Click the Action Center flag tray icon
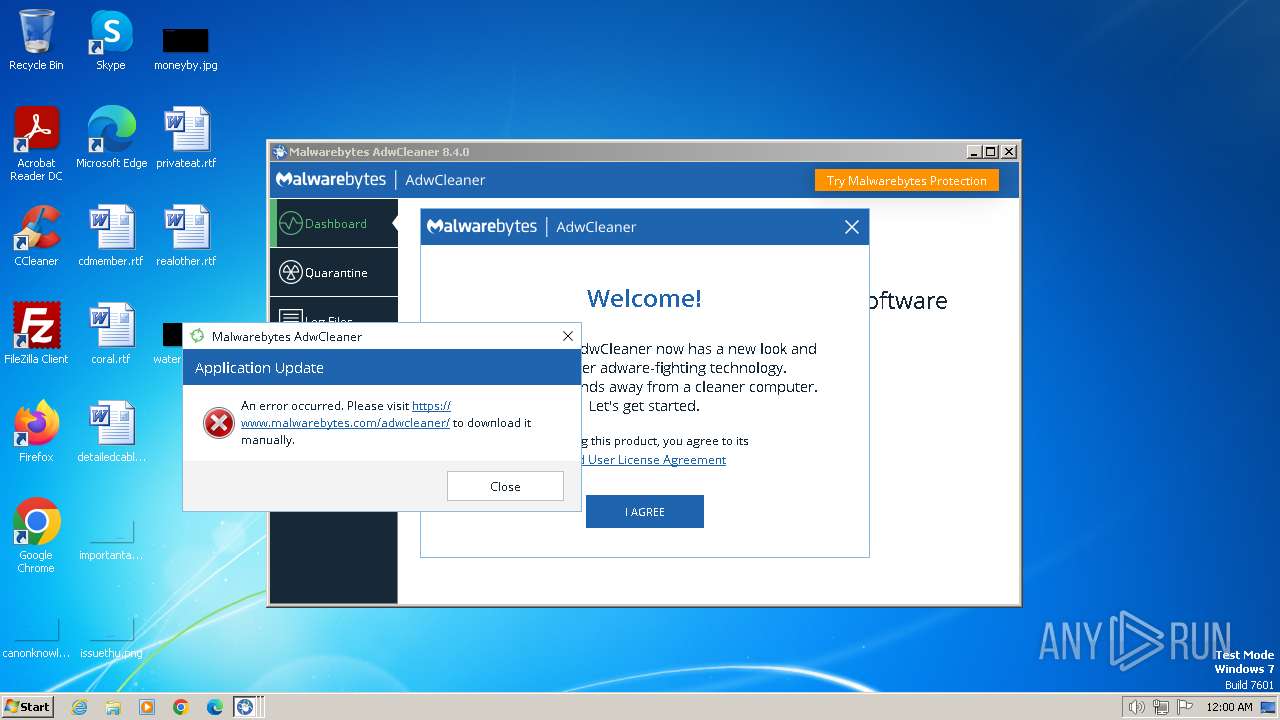The height and width of the screenshot is (720, 1280). click(x=1184, y=707)
